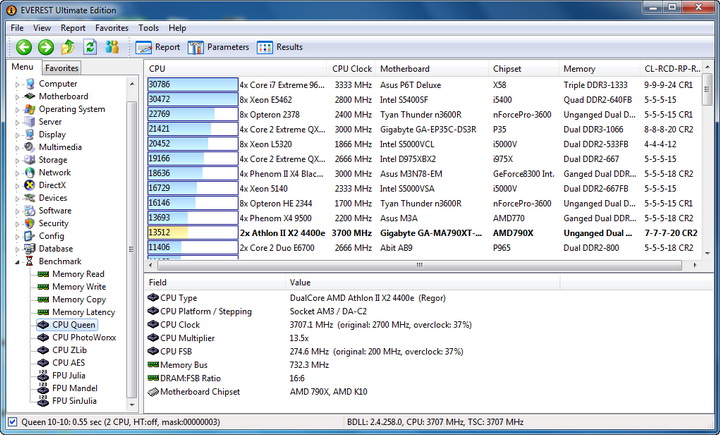720x435 pixels.
Task: Open Parameters from the toolbar
Action: tap(218, 47)
